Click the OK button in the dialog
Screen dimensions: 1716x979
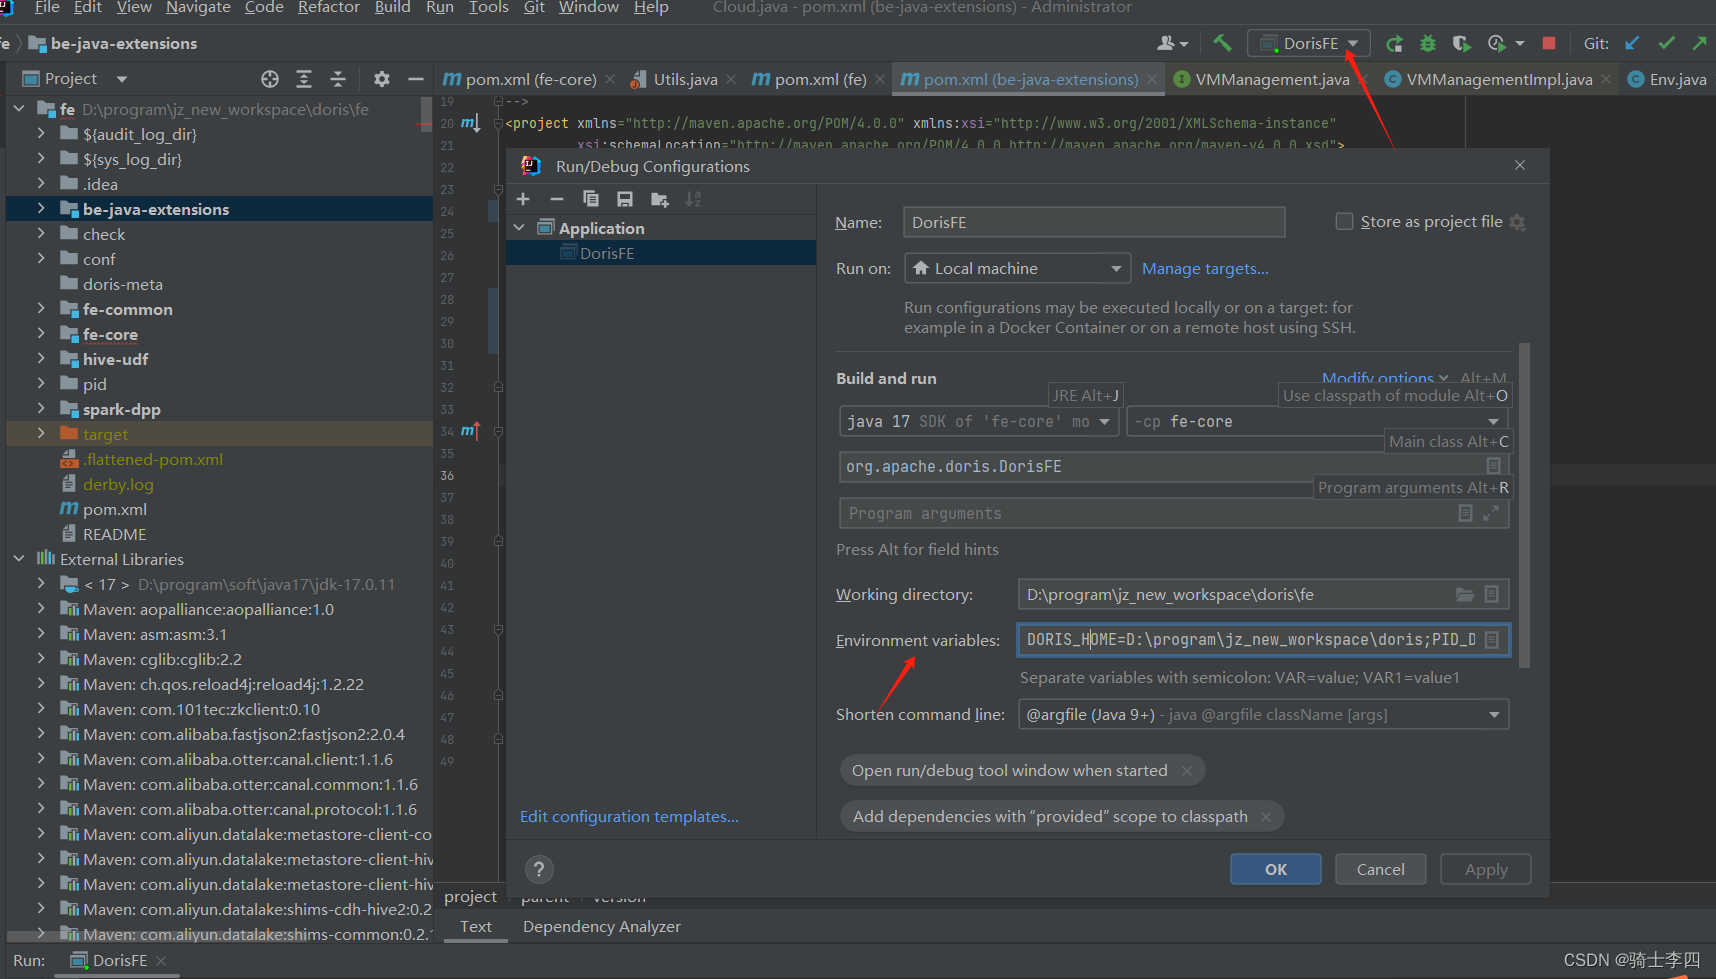1276,869
